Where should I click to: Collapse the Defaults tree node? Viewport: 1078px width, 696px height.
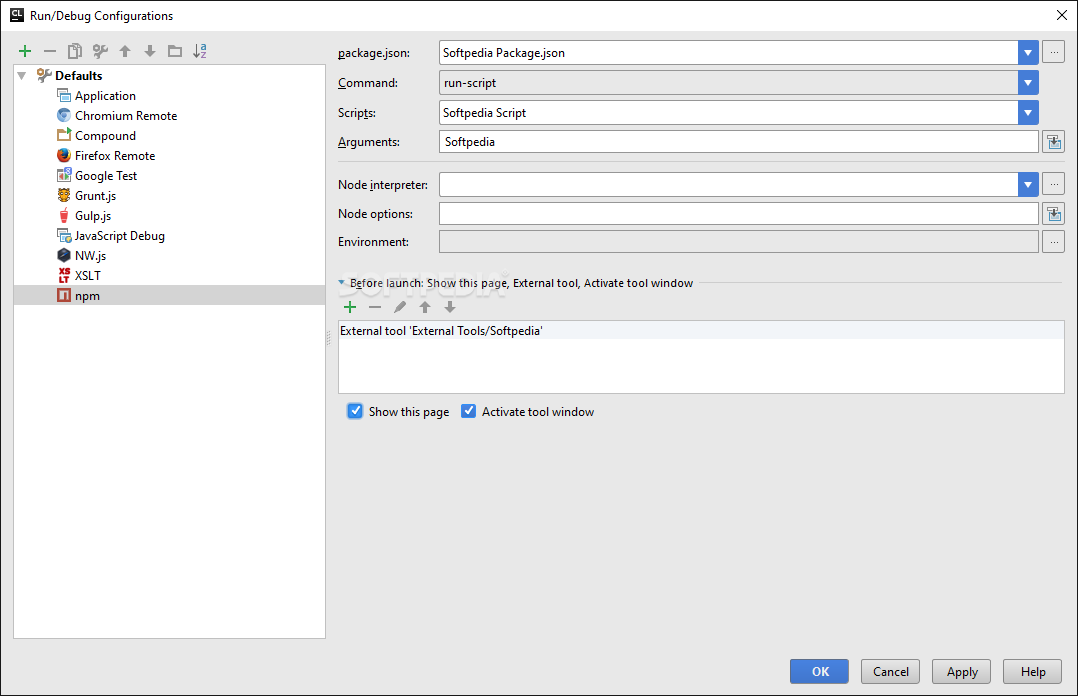22,76
